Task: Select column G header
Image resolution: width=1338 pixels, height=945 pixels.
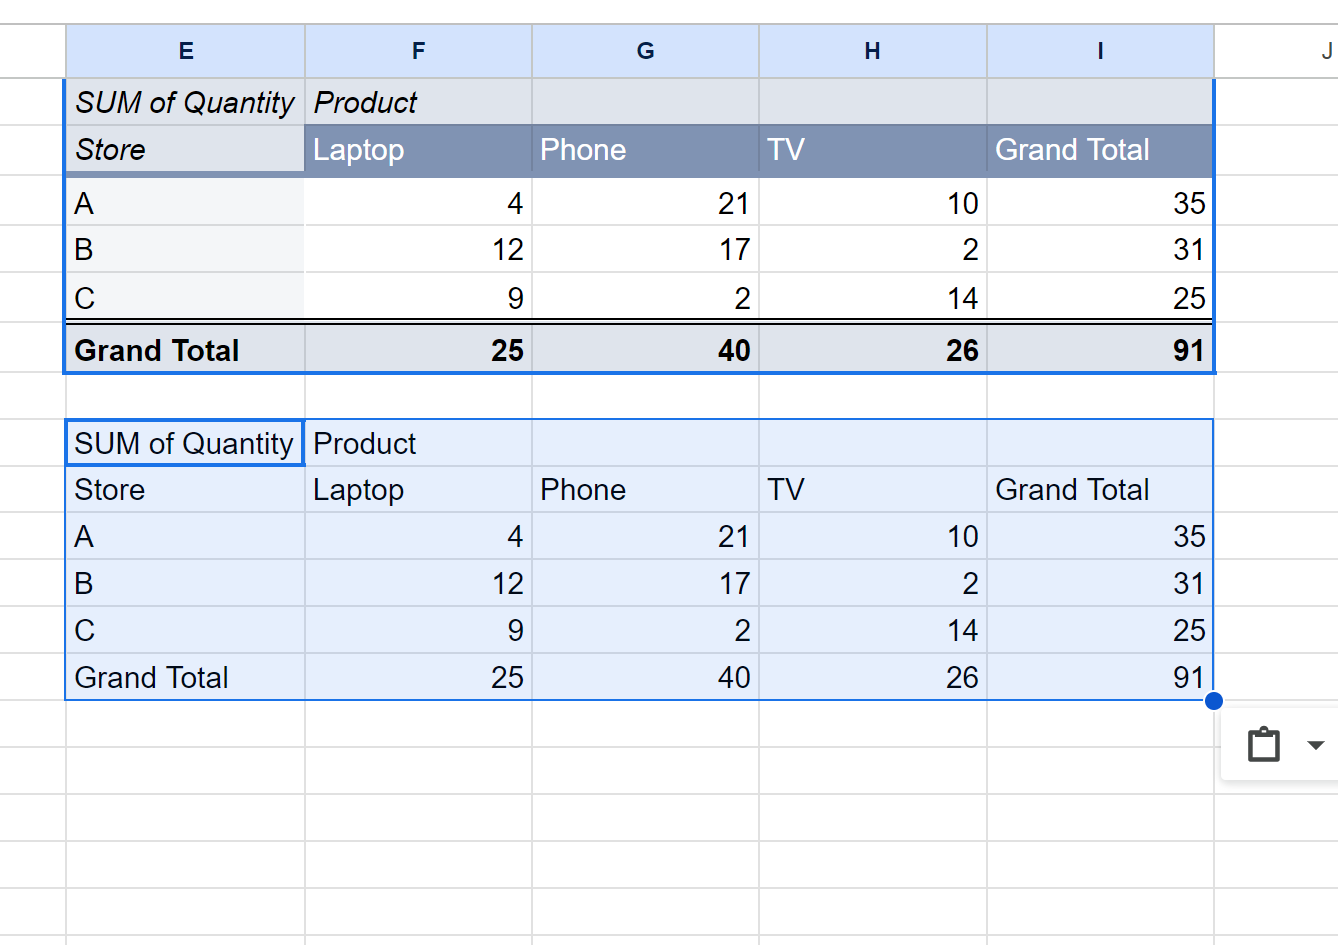Action: (x=645, y=51)
